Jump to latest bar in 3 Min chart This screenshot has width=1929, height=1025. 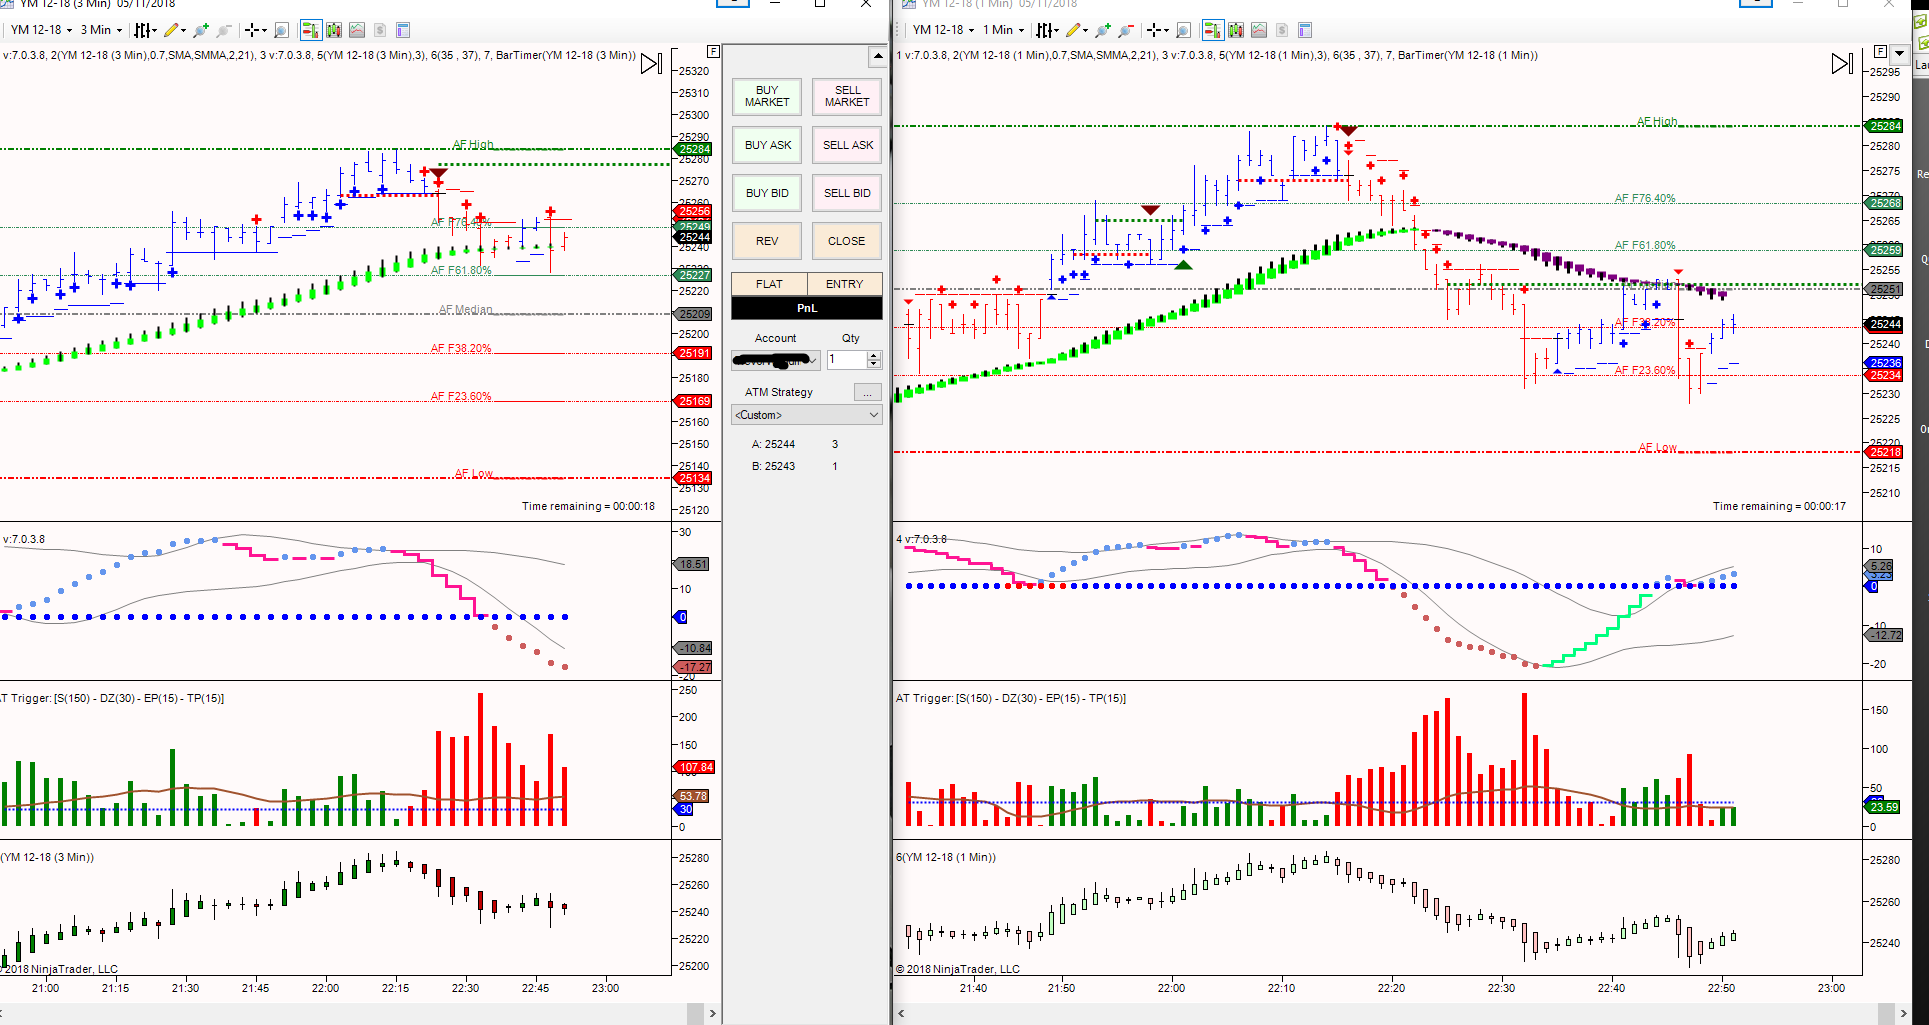click(x=651, y=64)
